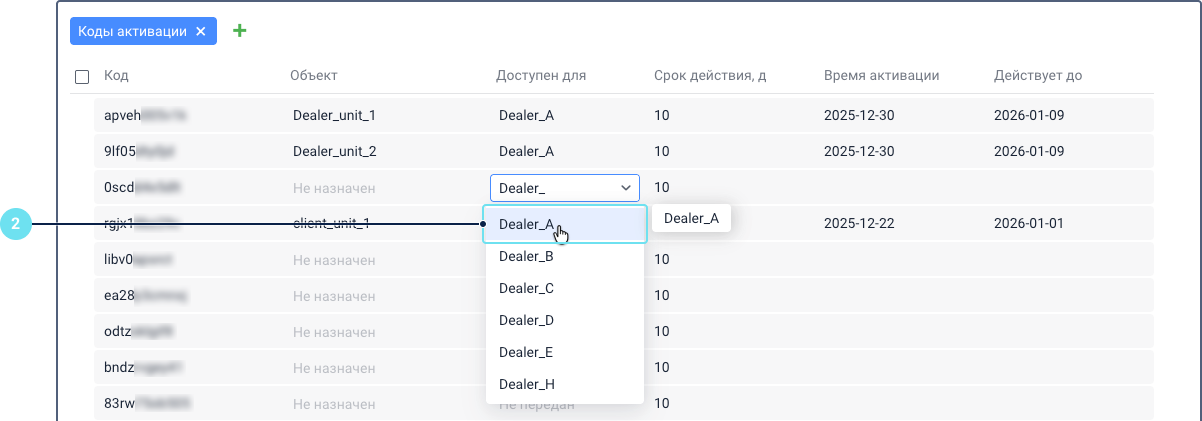Click the code cell starting with ea28
The height and width of the screenshot is (421, 1202).
coord(146,295)
